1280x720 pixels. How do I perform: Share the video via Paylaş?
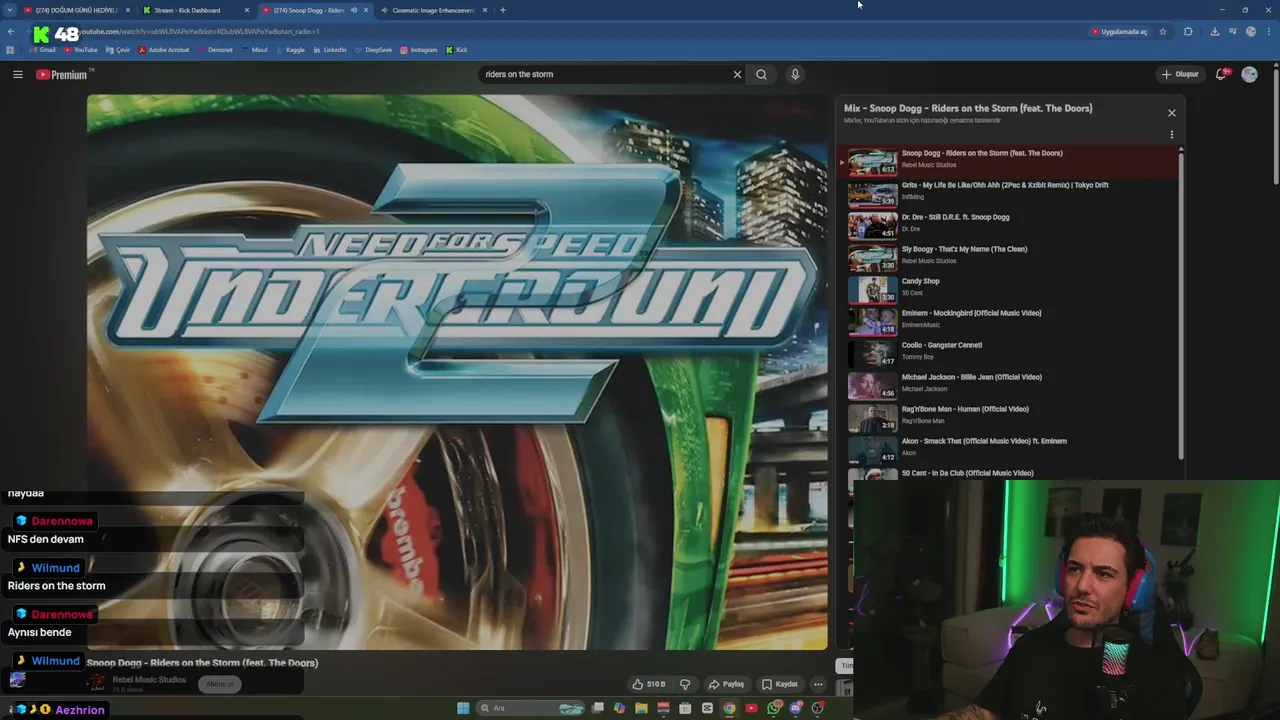726,684
